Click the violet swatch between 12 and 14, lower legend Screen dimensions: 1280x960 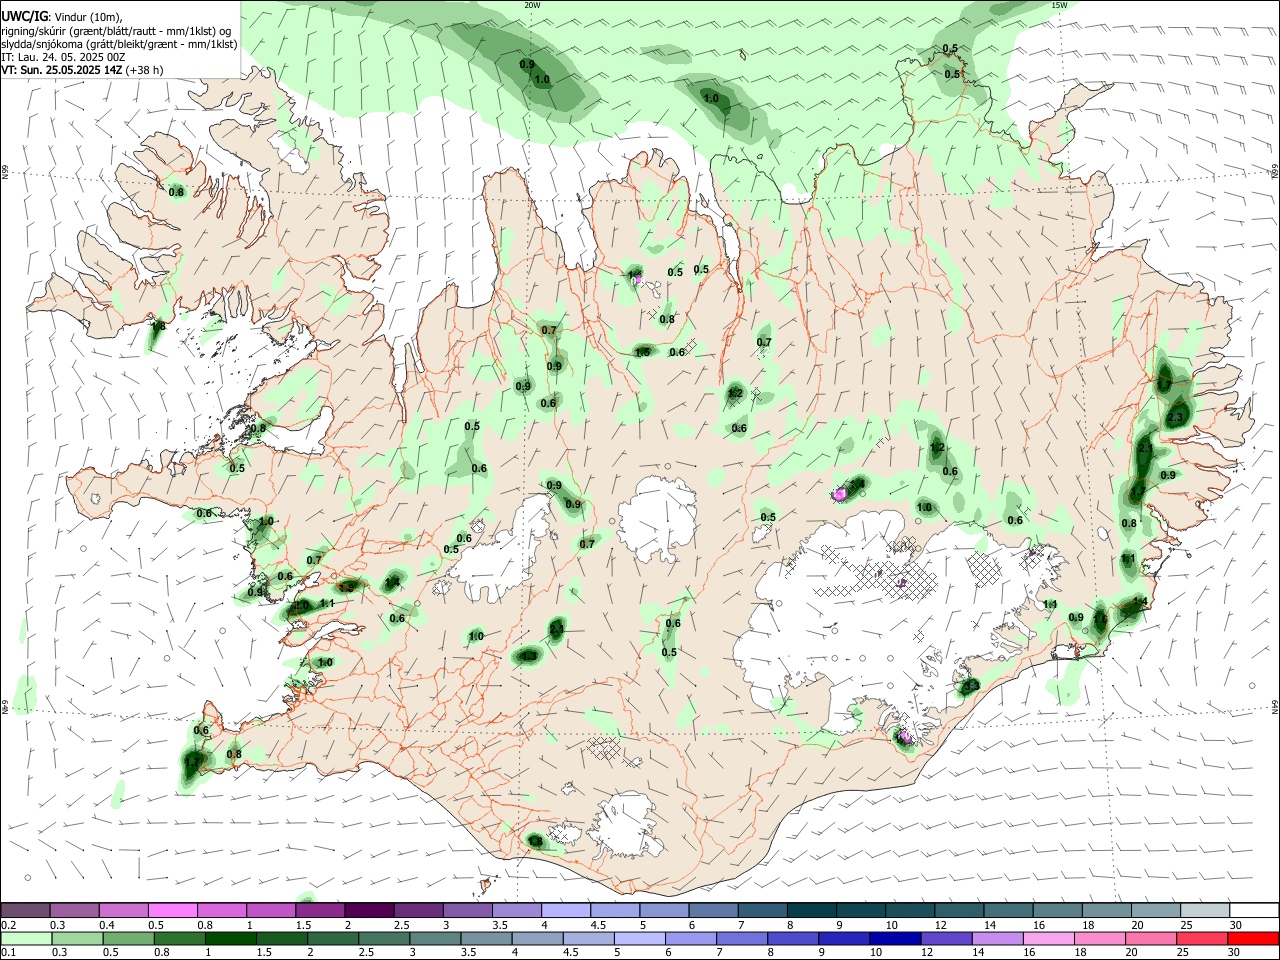945,939
